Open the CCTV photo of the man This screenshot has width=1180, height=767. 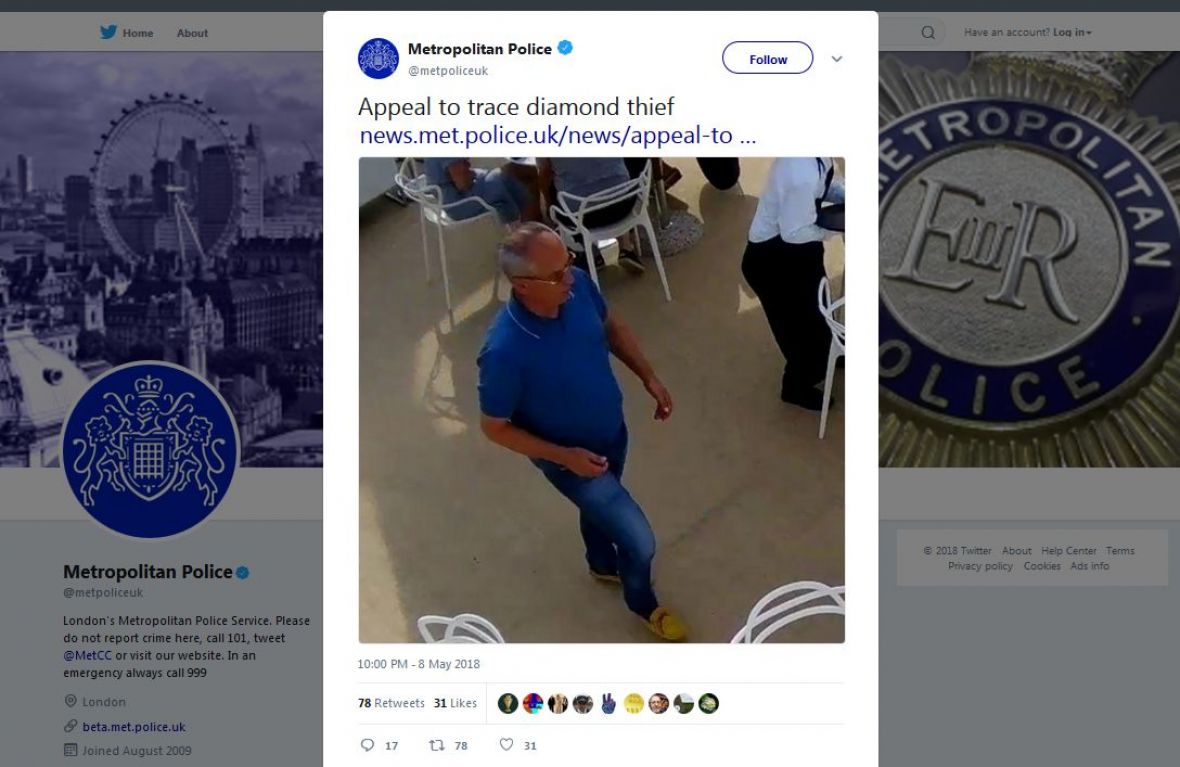tap(601, 399)
